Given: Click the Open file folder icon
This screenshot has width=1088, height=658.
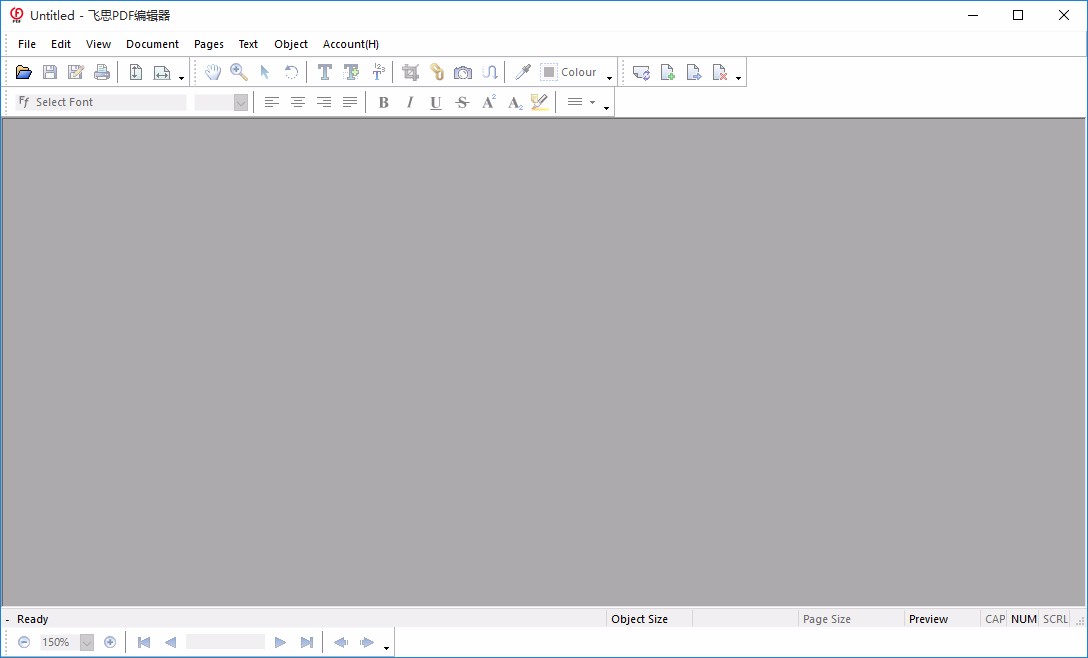Looking at the screenshot, I should [24, 72].
